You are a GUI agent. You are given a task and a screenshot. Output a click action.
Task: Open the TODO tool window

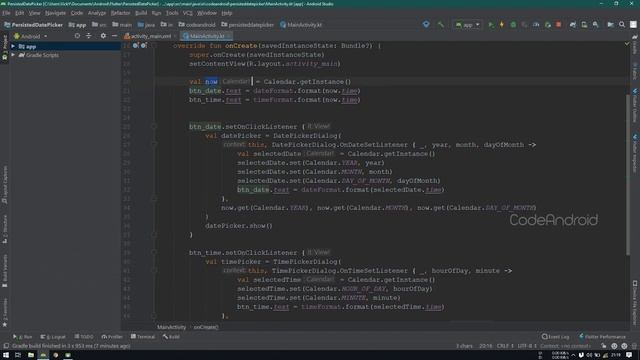84,337
